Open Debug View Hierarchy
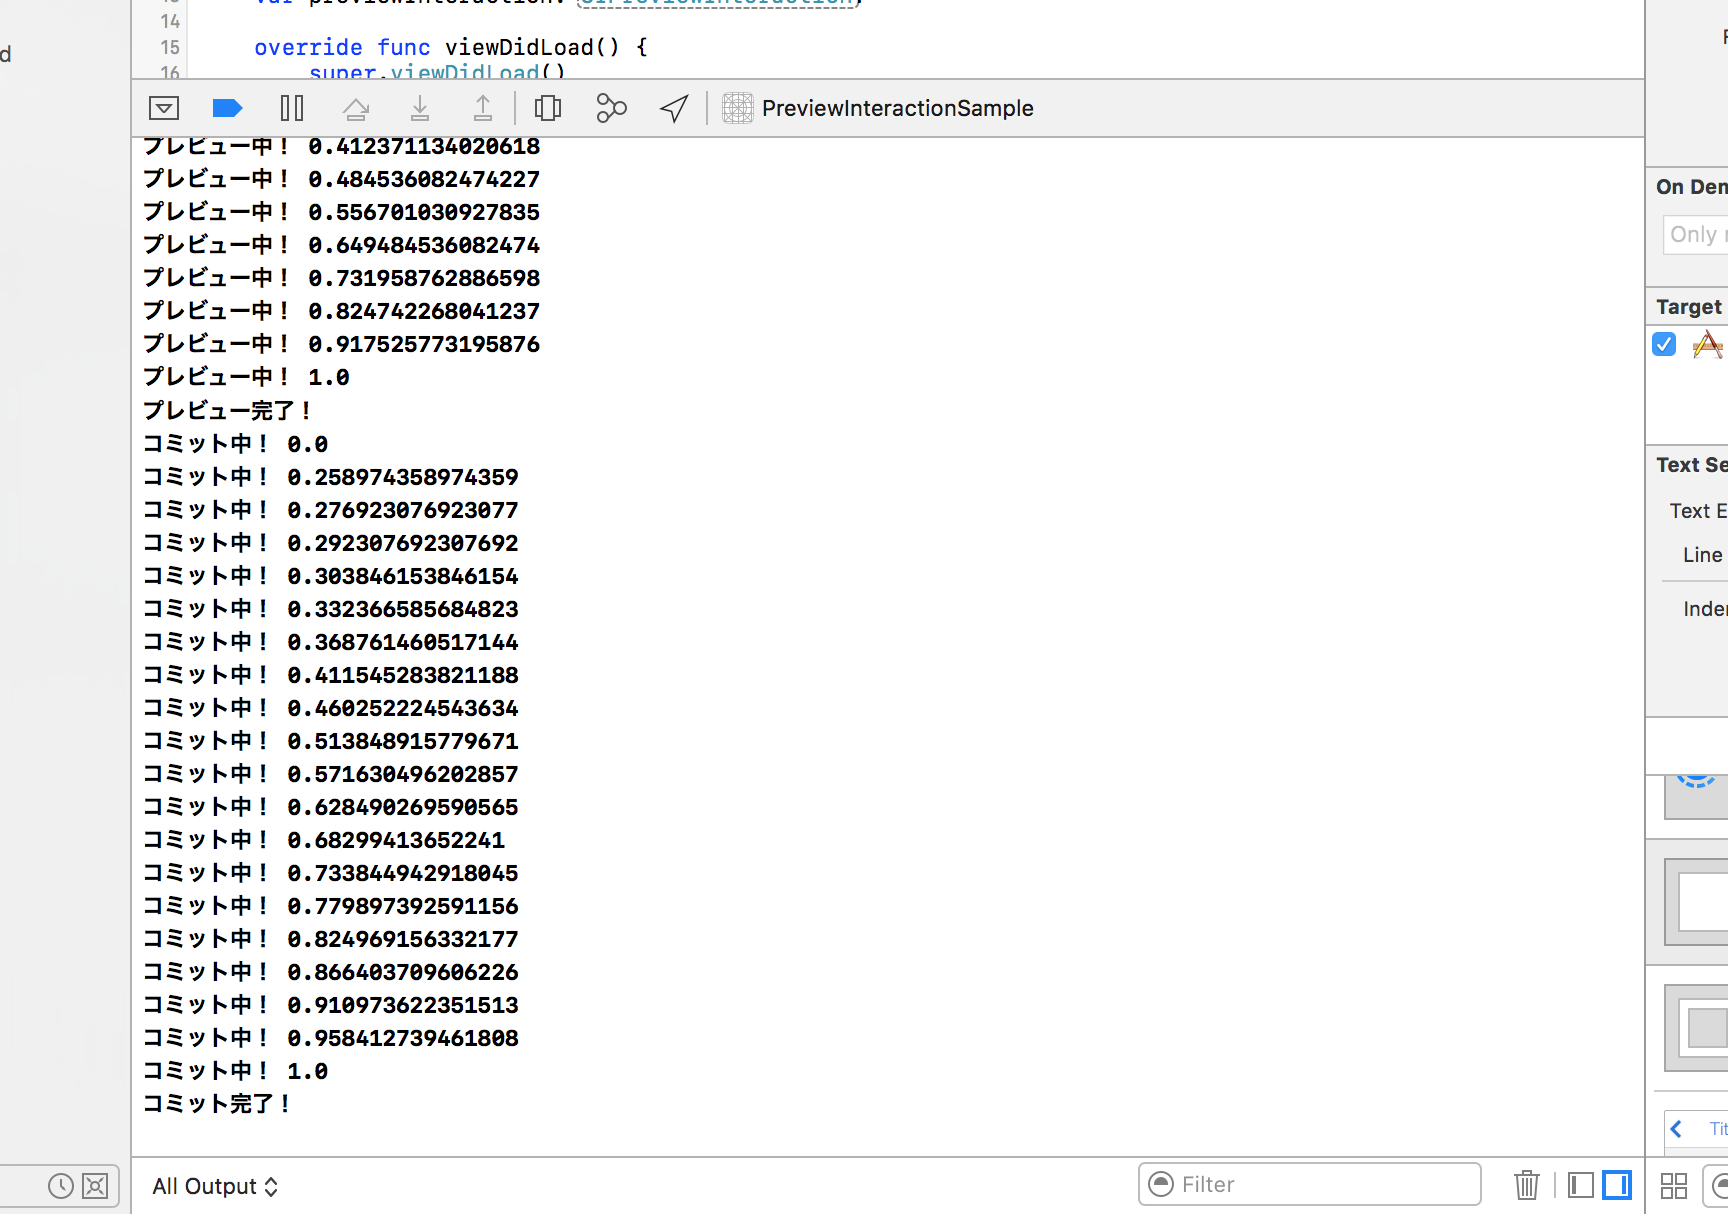Viewport: 1728px width, 1214px height. (x=548, y=108)
